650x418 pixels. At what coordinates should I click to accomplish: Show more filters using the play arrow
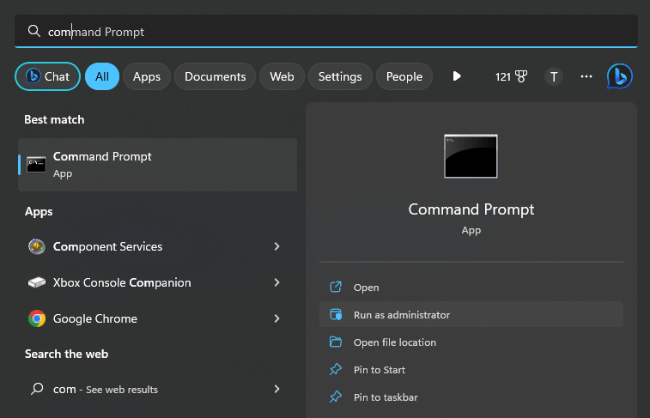456,77
